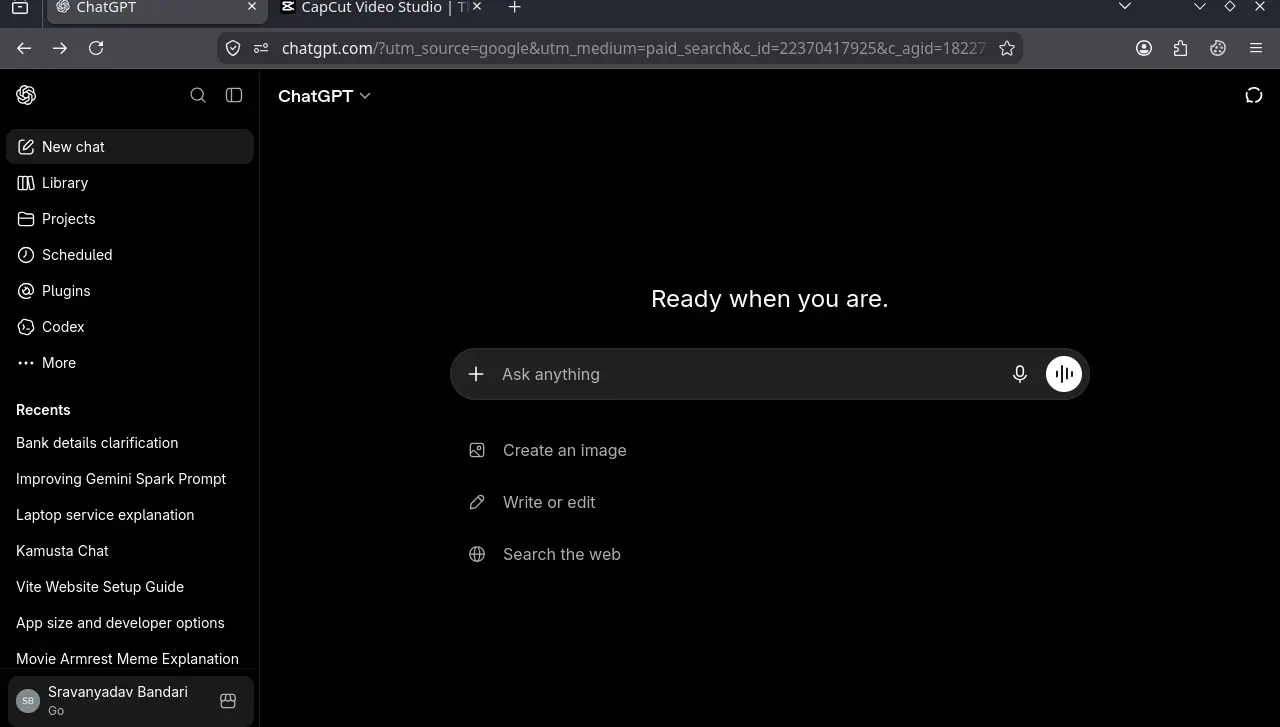The width and height of the screenshot is (1280, 727).
Task: Turn on temporary chat in top-right corner
Action: click(x=1254, y=95)
